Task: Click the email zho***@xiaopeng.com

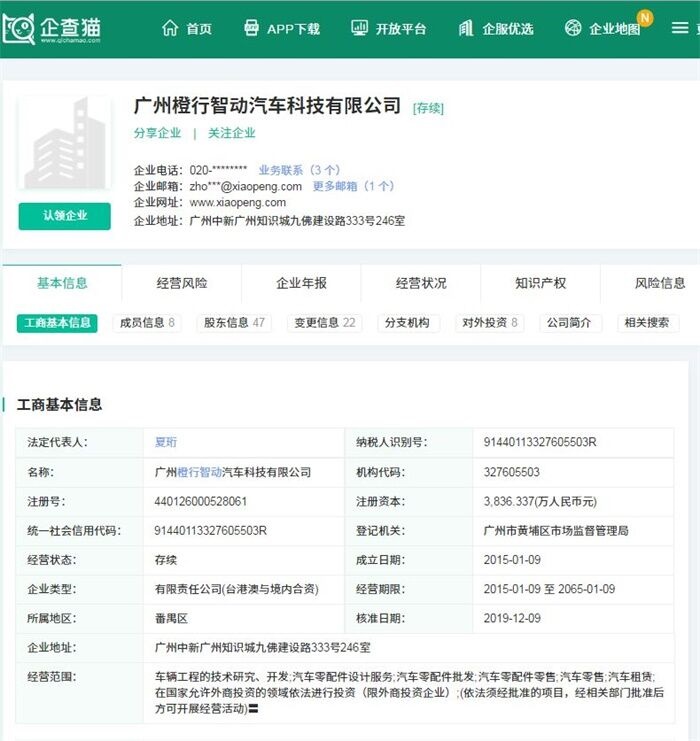Action: [246, 186]
